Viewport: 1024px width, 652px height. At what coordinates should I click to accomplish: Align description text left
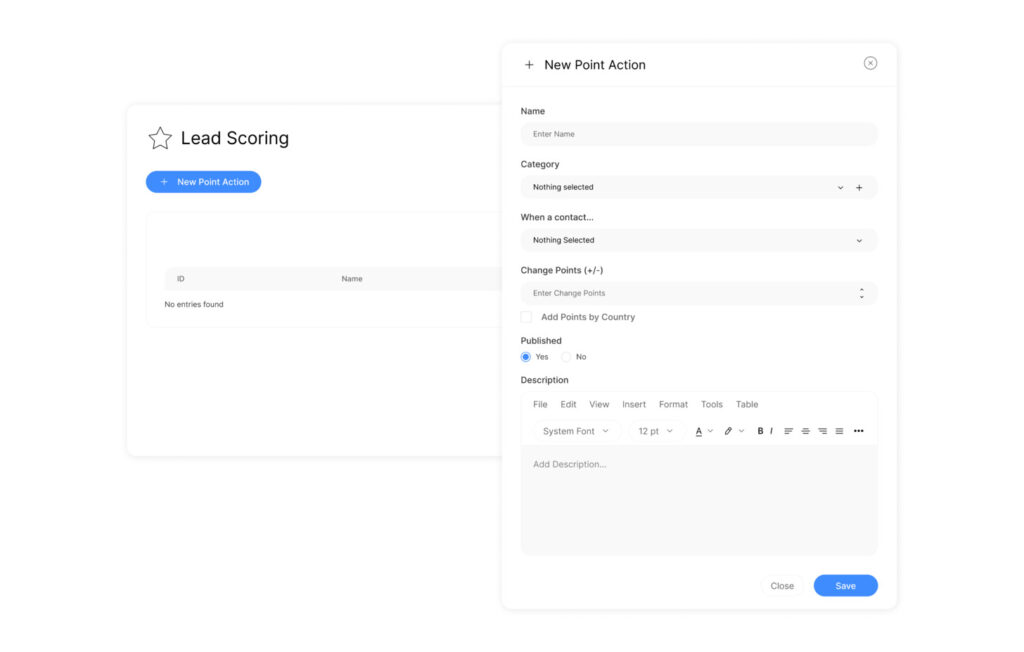(788, 431)
